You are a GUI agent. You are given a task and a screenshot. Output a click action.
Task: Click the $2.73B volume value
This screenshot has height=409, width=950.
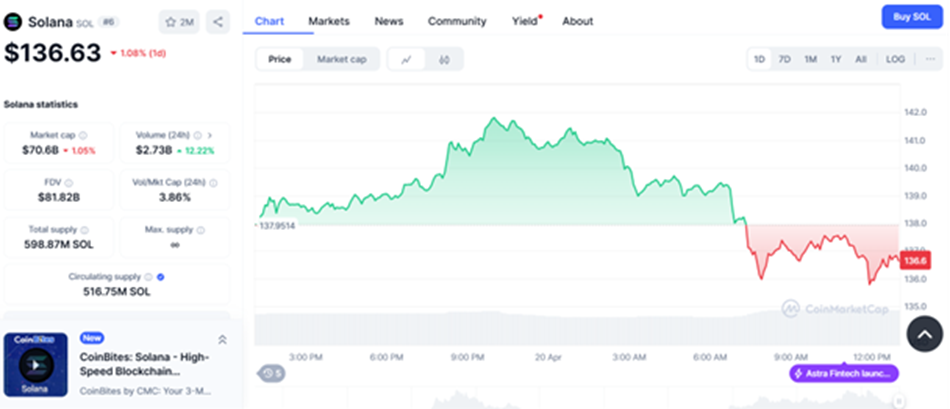[x=154, y=150]
